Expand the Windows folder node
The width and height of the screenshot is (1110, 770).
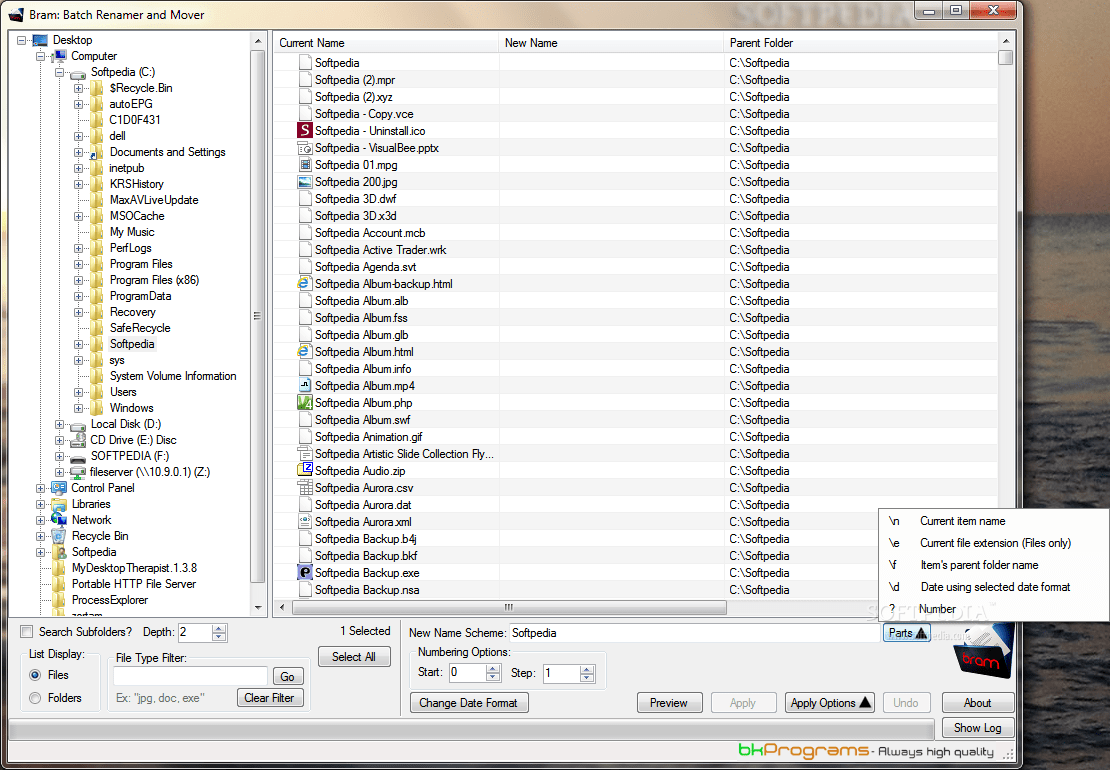(x=79, y=408)
